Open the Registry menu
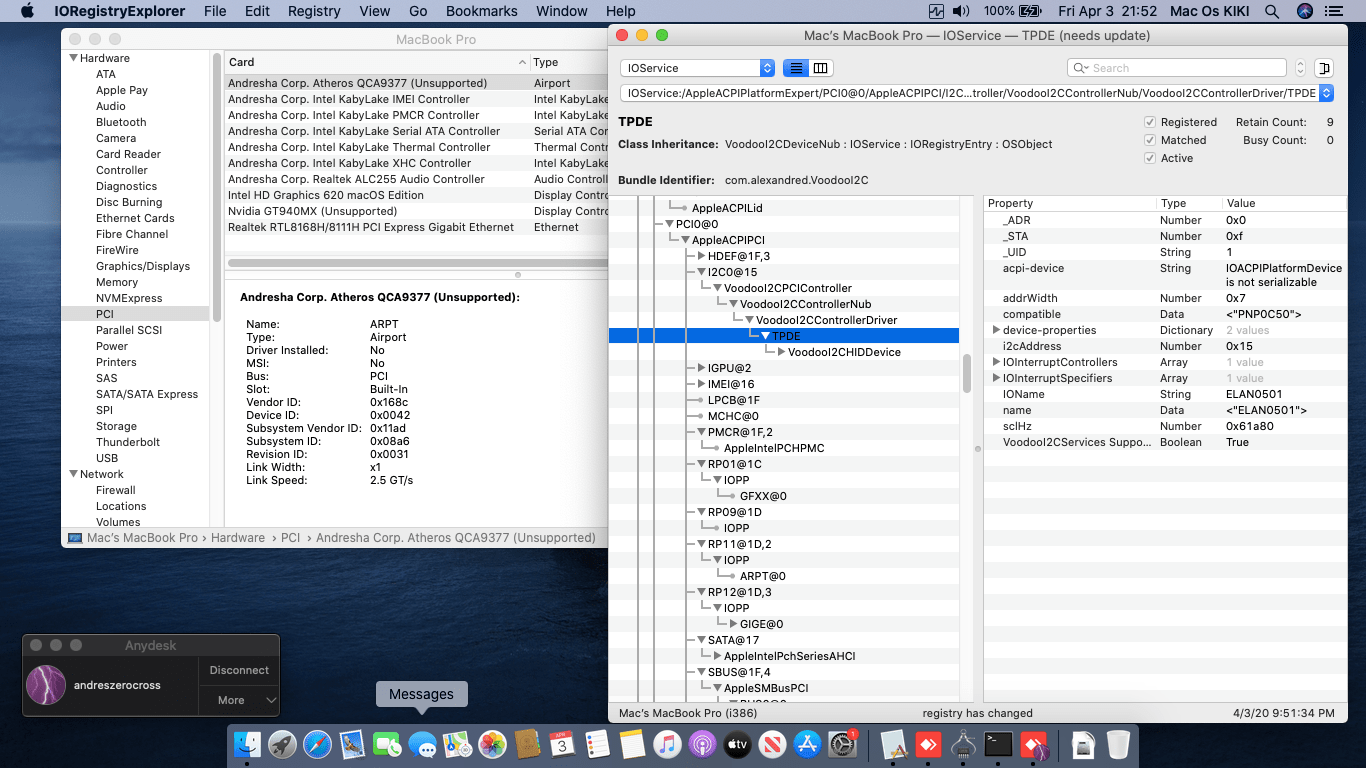The height and width of the screenshot is (768, 1366). [314, 11]
